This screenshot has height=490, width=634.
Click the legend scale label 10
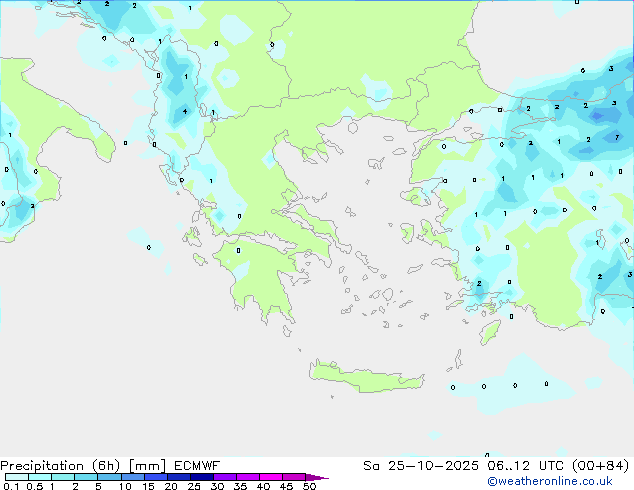pyautogui.click(x=125, y=486)
